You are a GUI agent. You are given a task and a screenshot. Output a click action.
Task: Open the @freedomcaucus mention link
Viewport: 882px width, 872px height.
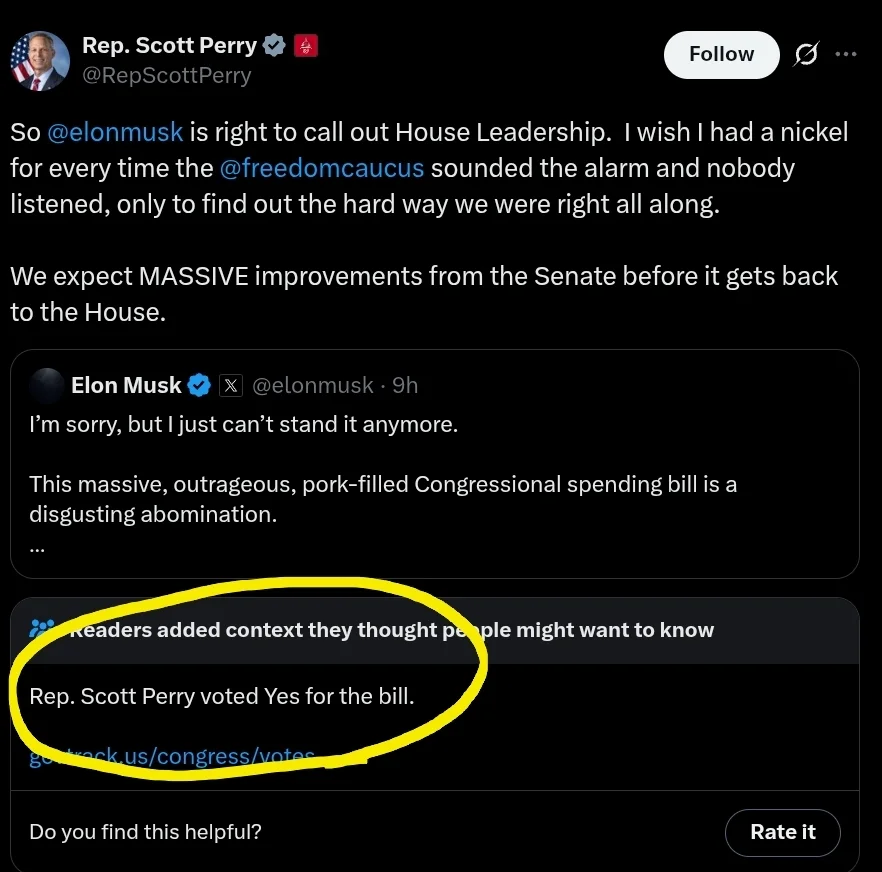321,167
